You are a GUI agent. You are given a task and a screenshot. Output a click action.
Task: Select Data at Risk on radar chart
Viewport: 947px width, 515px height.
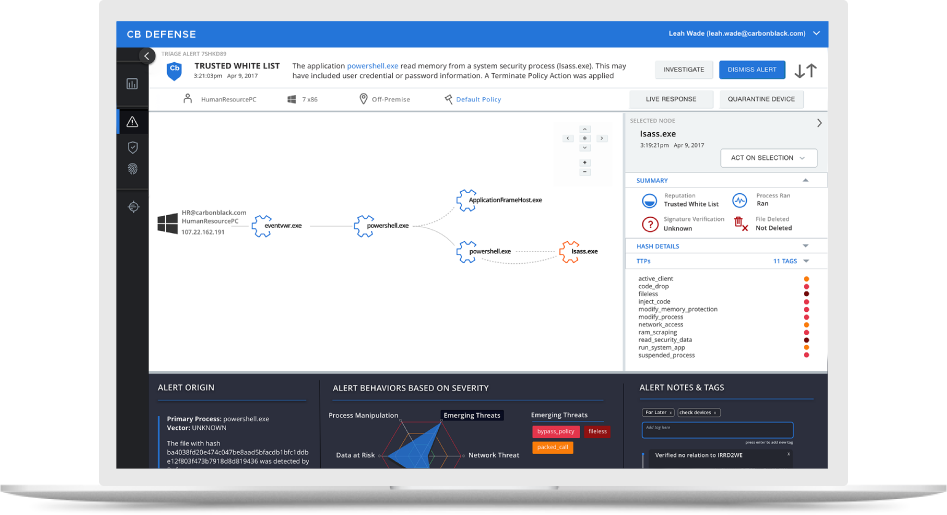(355, 455)
